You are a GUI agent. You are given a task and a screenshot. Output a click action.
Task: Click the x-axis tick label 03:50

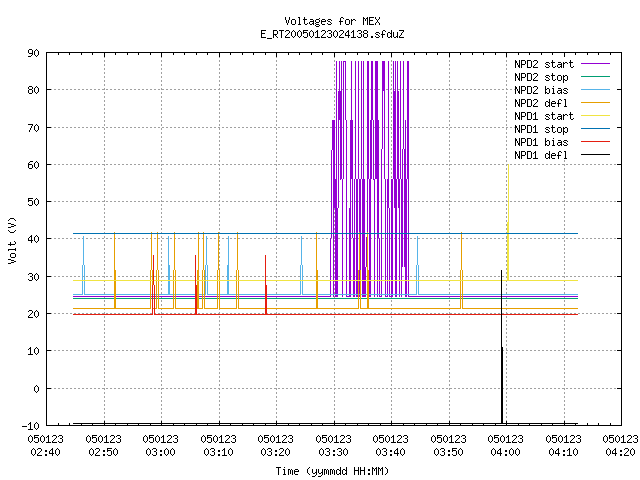coord(449,452)
